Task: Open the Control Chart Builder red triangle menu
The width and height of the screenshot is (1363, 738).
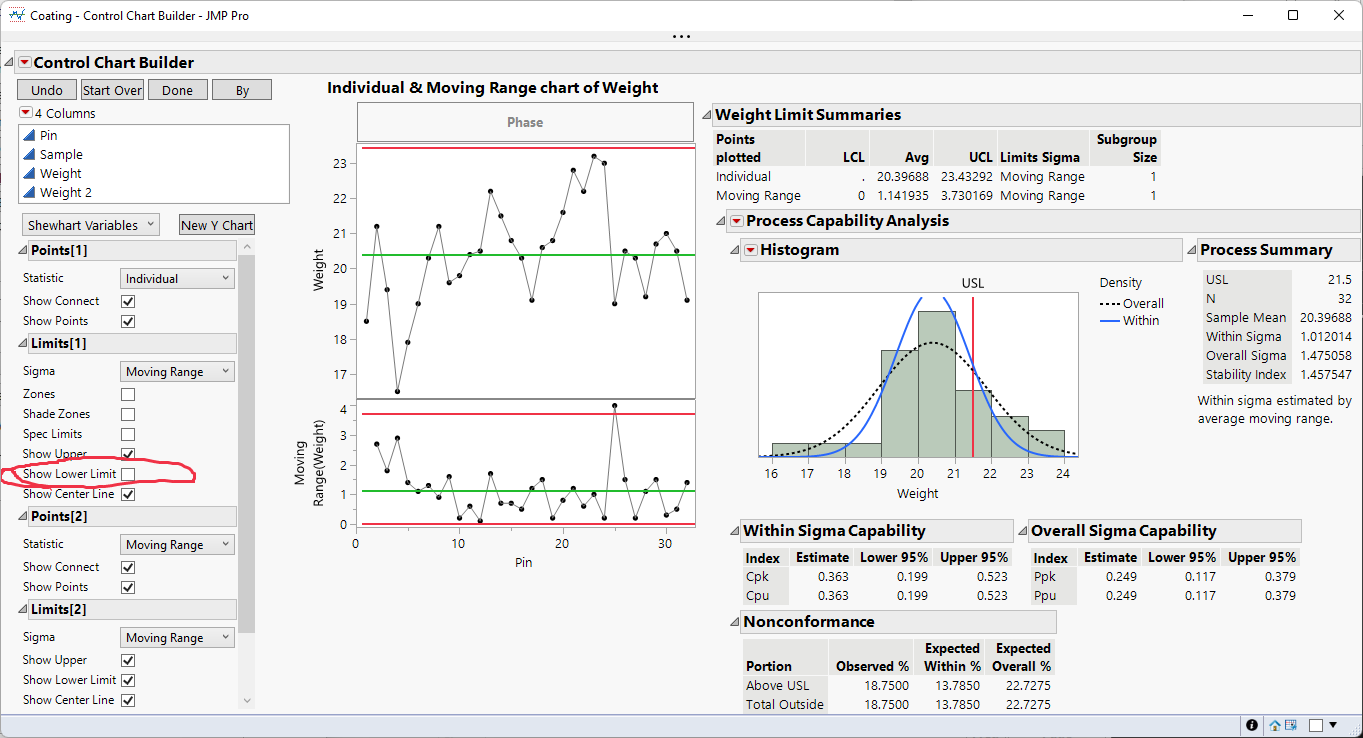Action: point(25,63)
